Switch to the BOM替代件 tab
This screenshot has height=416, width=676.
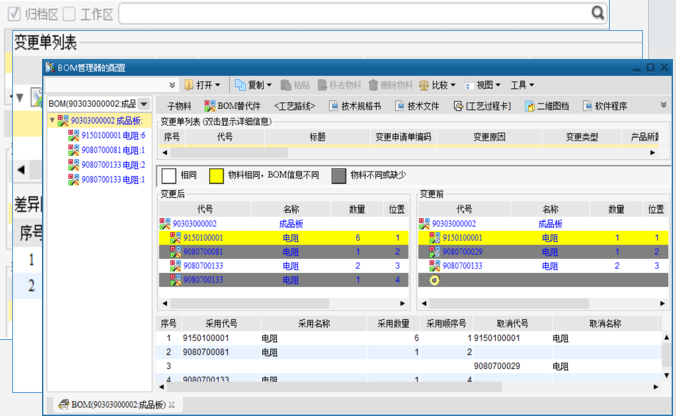point(231,105)
